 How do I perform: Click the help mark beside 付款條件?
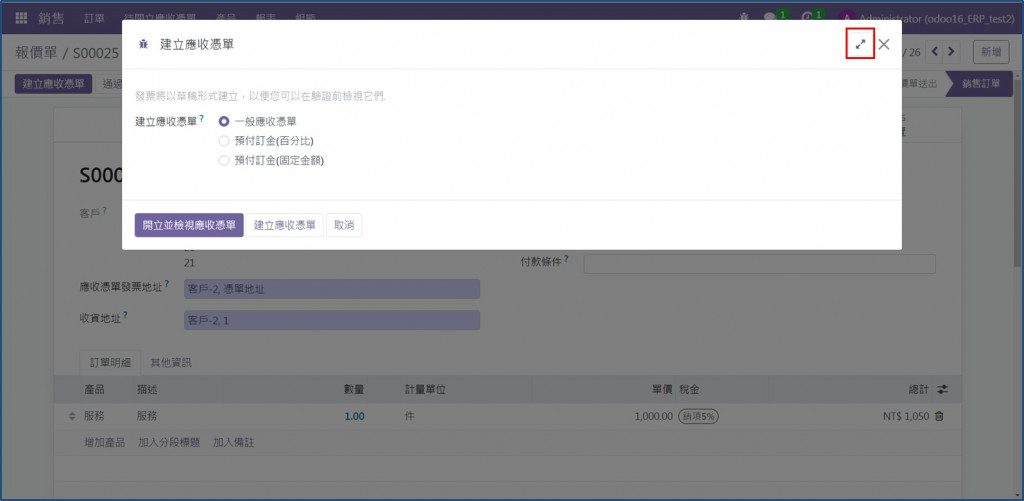click(566, 259)
